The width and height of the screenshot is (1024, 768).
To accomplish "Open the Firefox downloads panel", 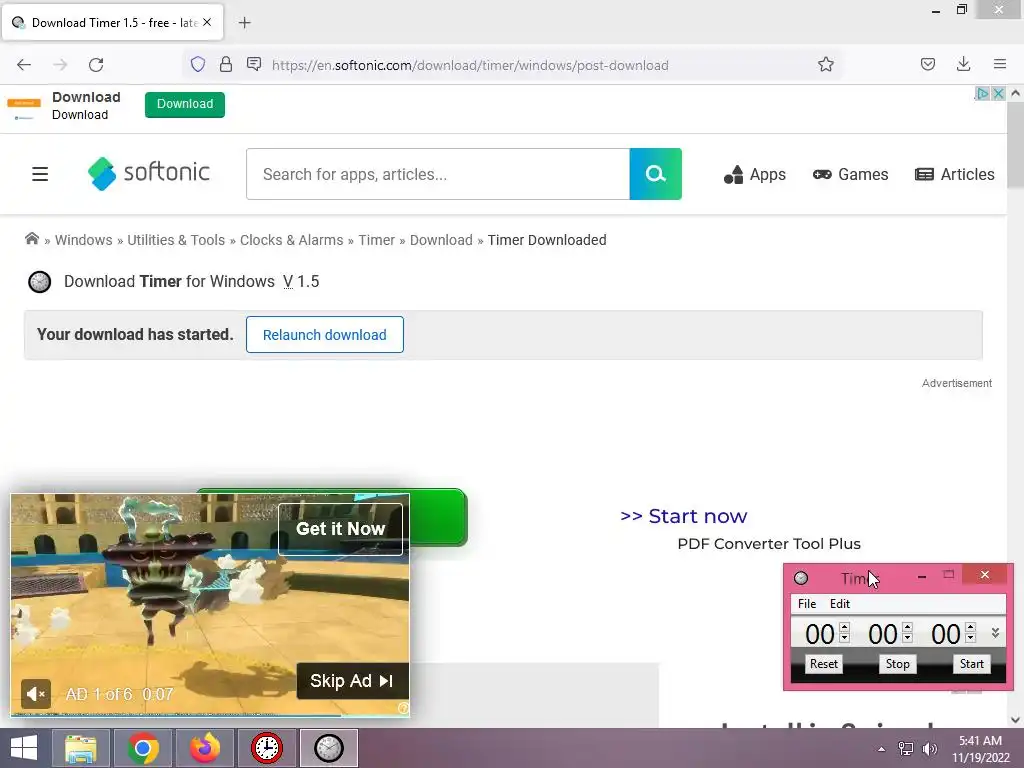I will tap(963, 64).
